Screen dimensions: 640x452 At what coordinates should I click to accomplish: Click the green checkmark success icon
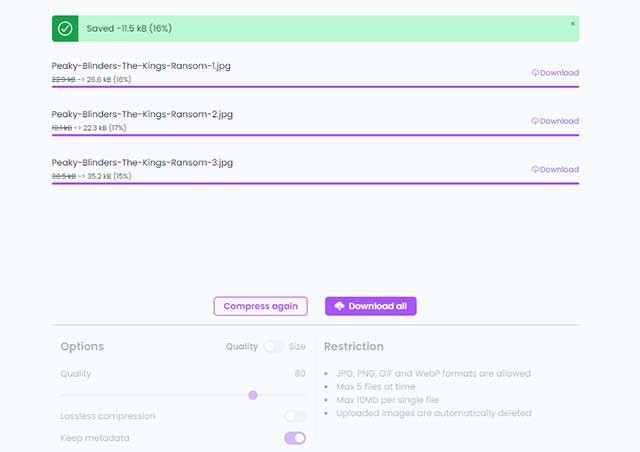(65, 29)
